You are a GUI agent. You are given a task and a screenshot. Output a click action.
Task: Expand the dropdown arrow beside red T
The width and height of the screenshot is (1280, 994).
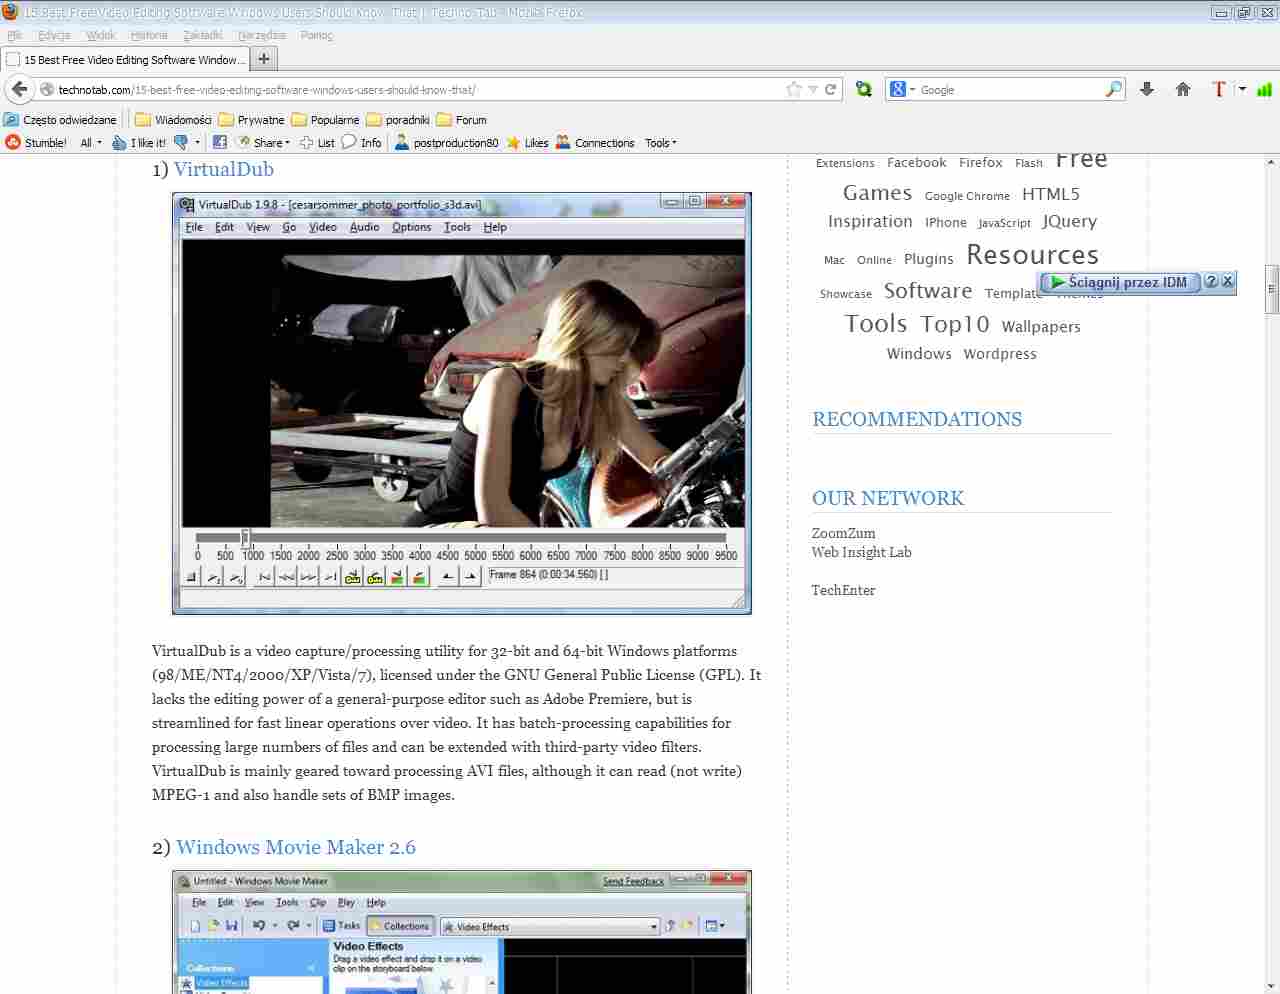pyautogui.click(x=1242, y=89)
